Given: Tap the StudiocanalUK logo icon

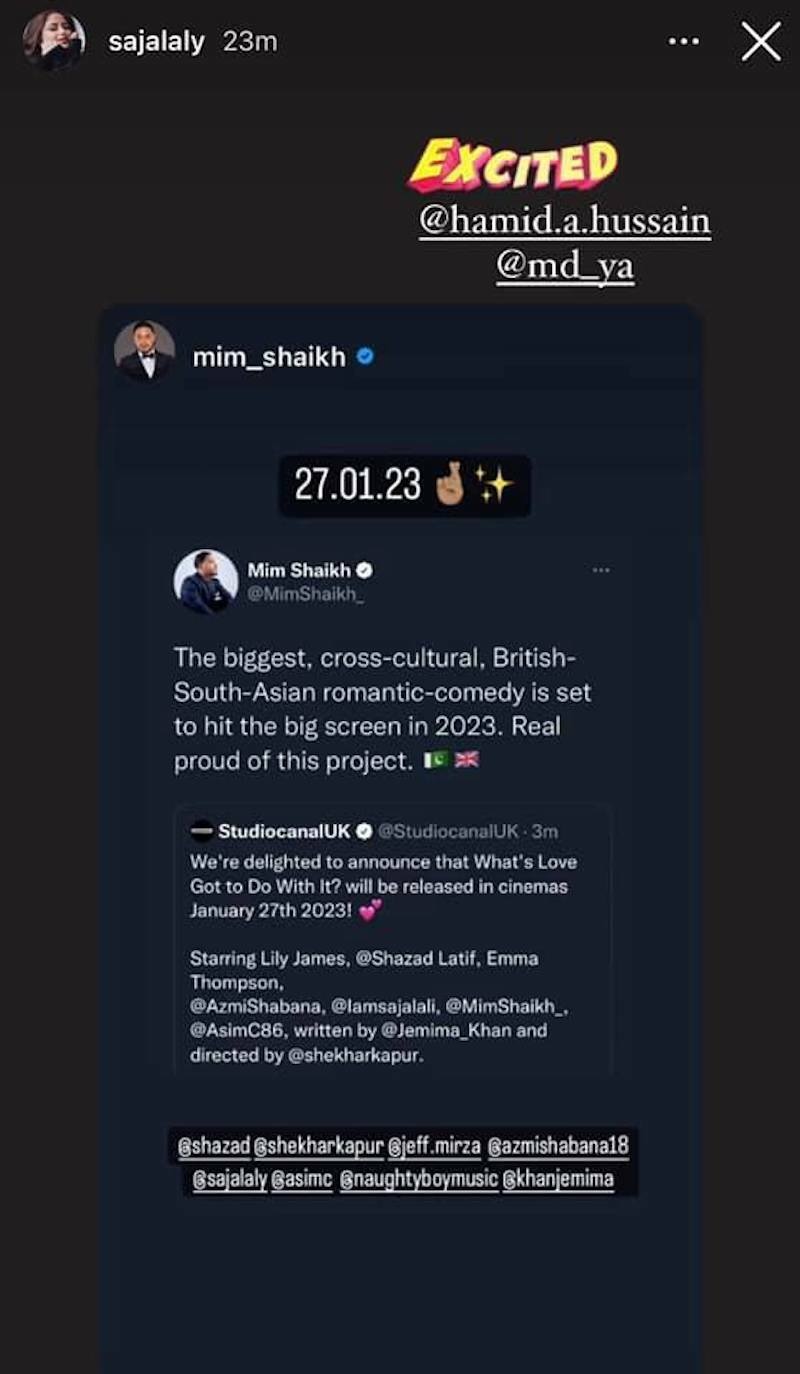Looking at the screenshot, I should 201,830.
